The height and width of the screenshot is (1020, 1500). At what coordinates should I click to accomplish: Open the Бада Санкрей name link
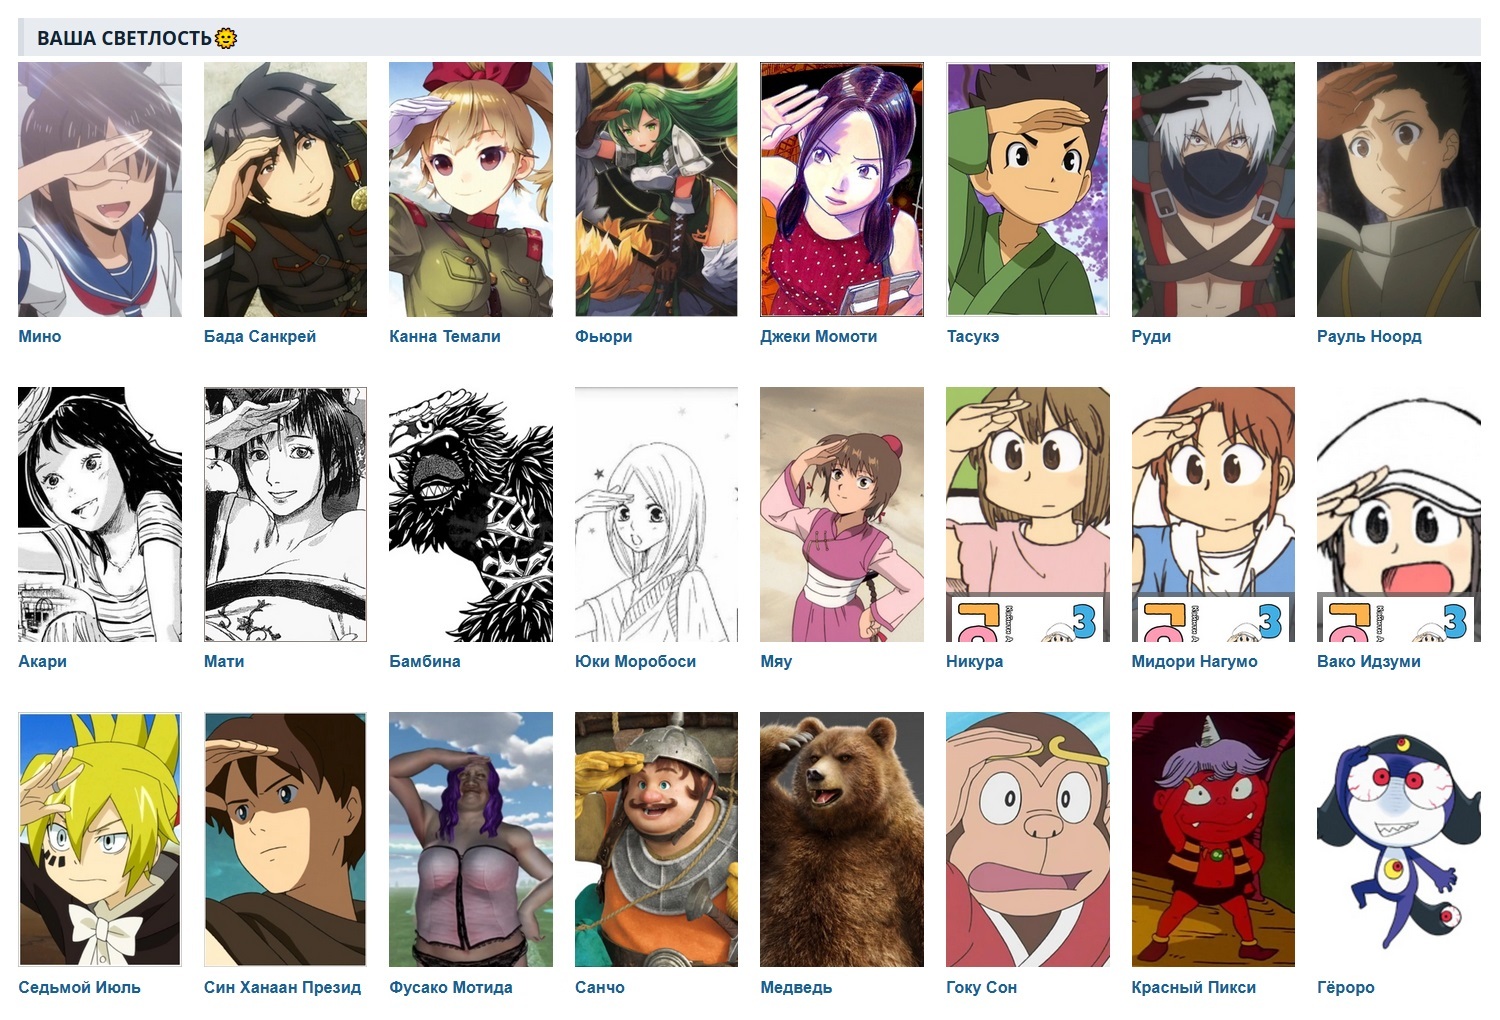coord(260,336)
